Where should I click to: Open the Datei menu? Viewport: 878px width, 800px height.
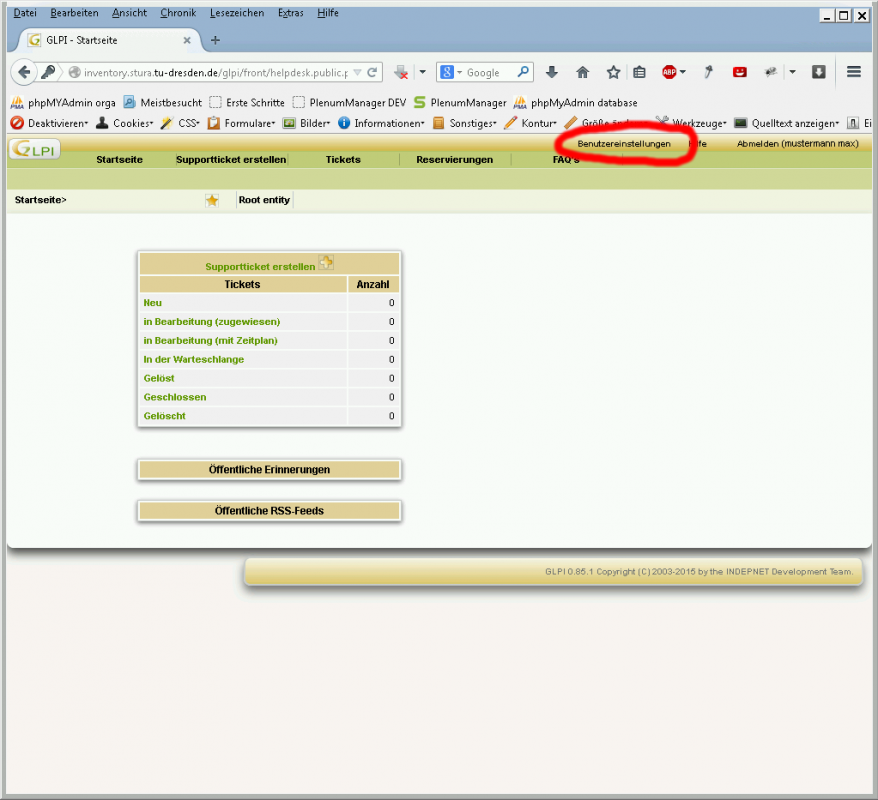tap(24, 12)
